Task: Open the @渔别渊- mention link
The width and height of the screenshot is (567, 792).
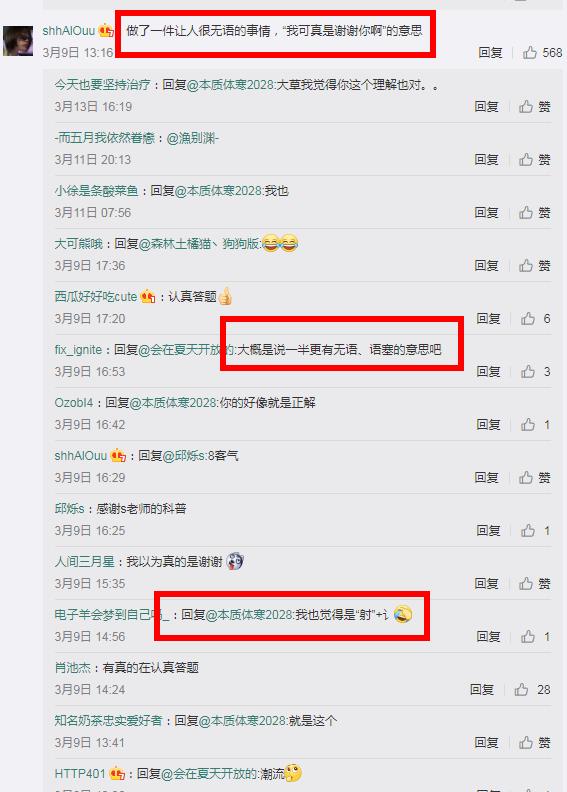Action: [x=192, y=138]
